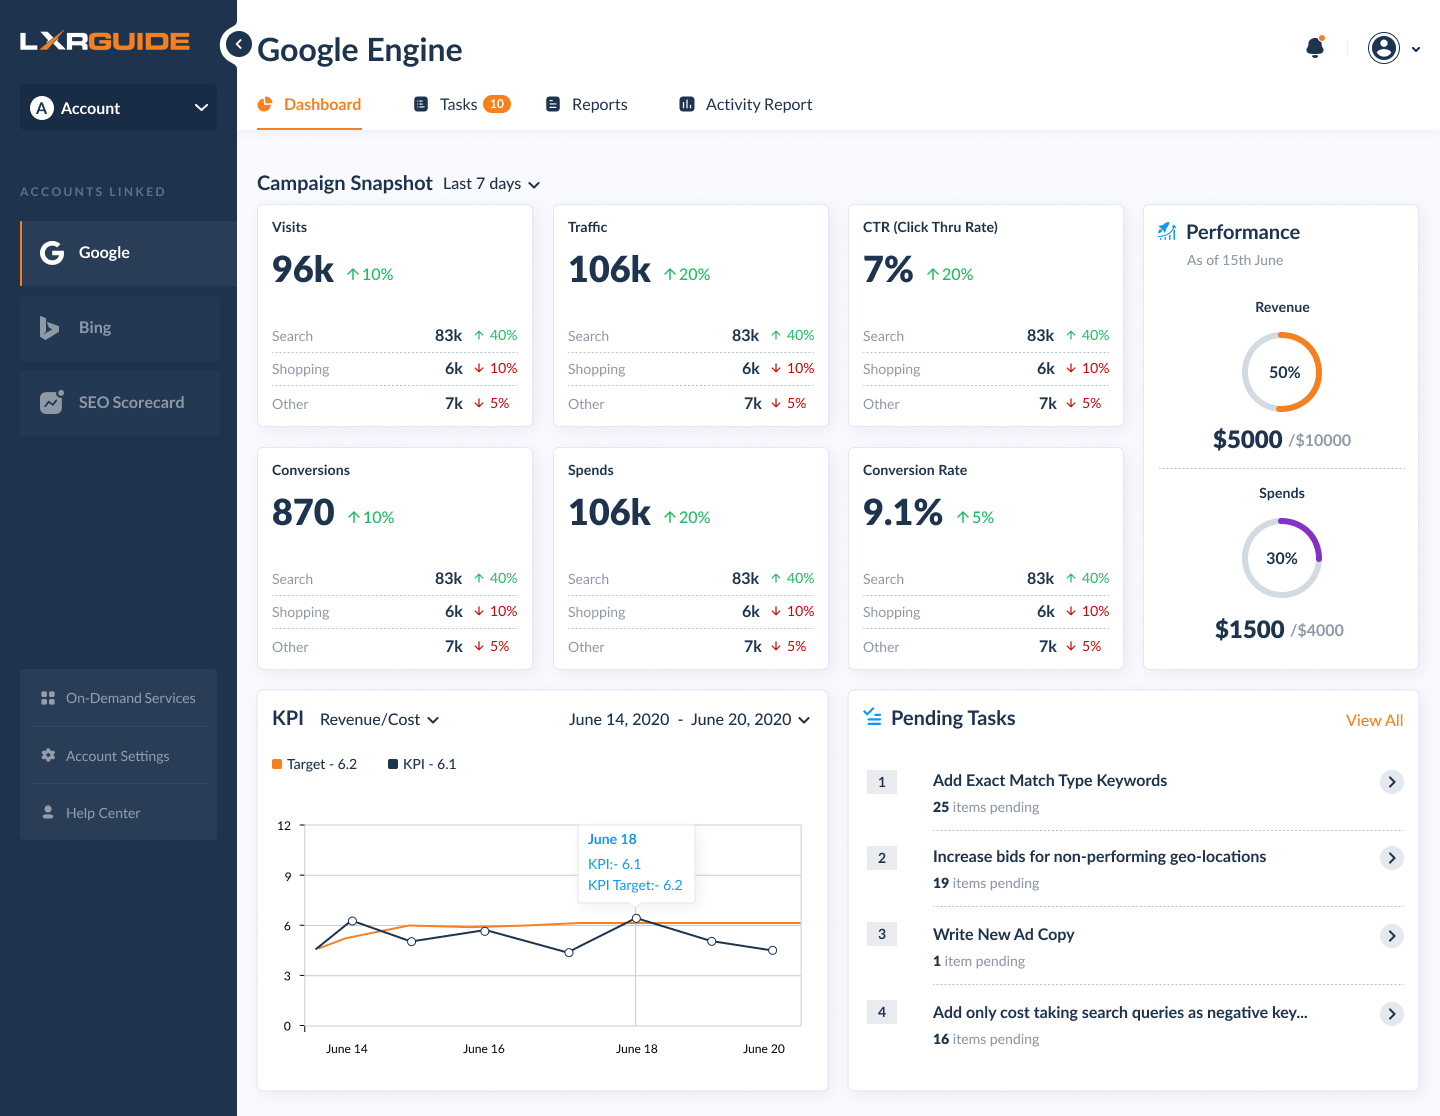This screenshot has width=1440, height=1116.
Task: Change the Last 7 days range dropdown
Action: (491, 184)
